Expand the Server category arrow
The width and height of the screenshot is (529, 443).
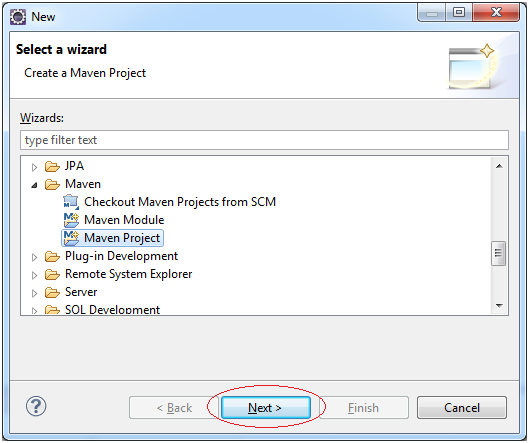34,293
